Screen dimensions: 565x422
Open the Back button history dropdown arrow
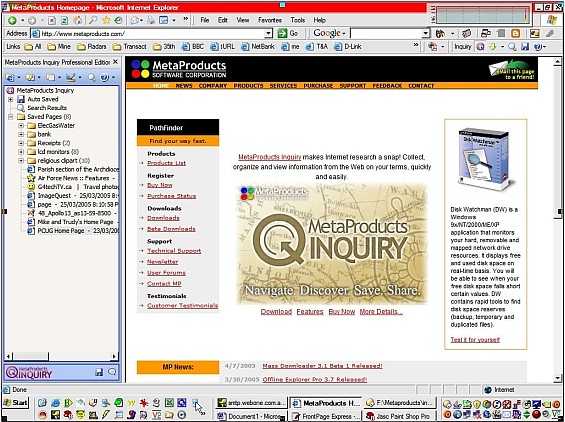pos(22,21)
